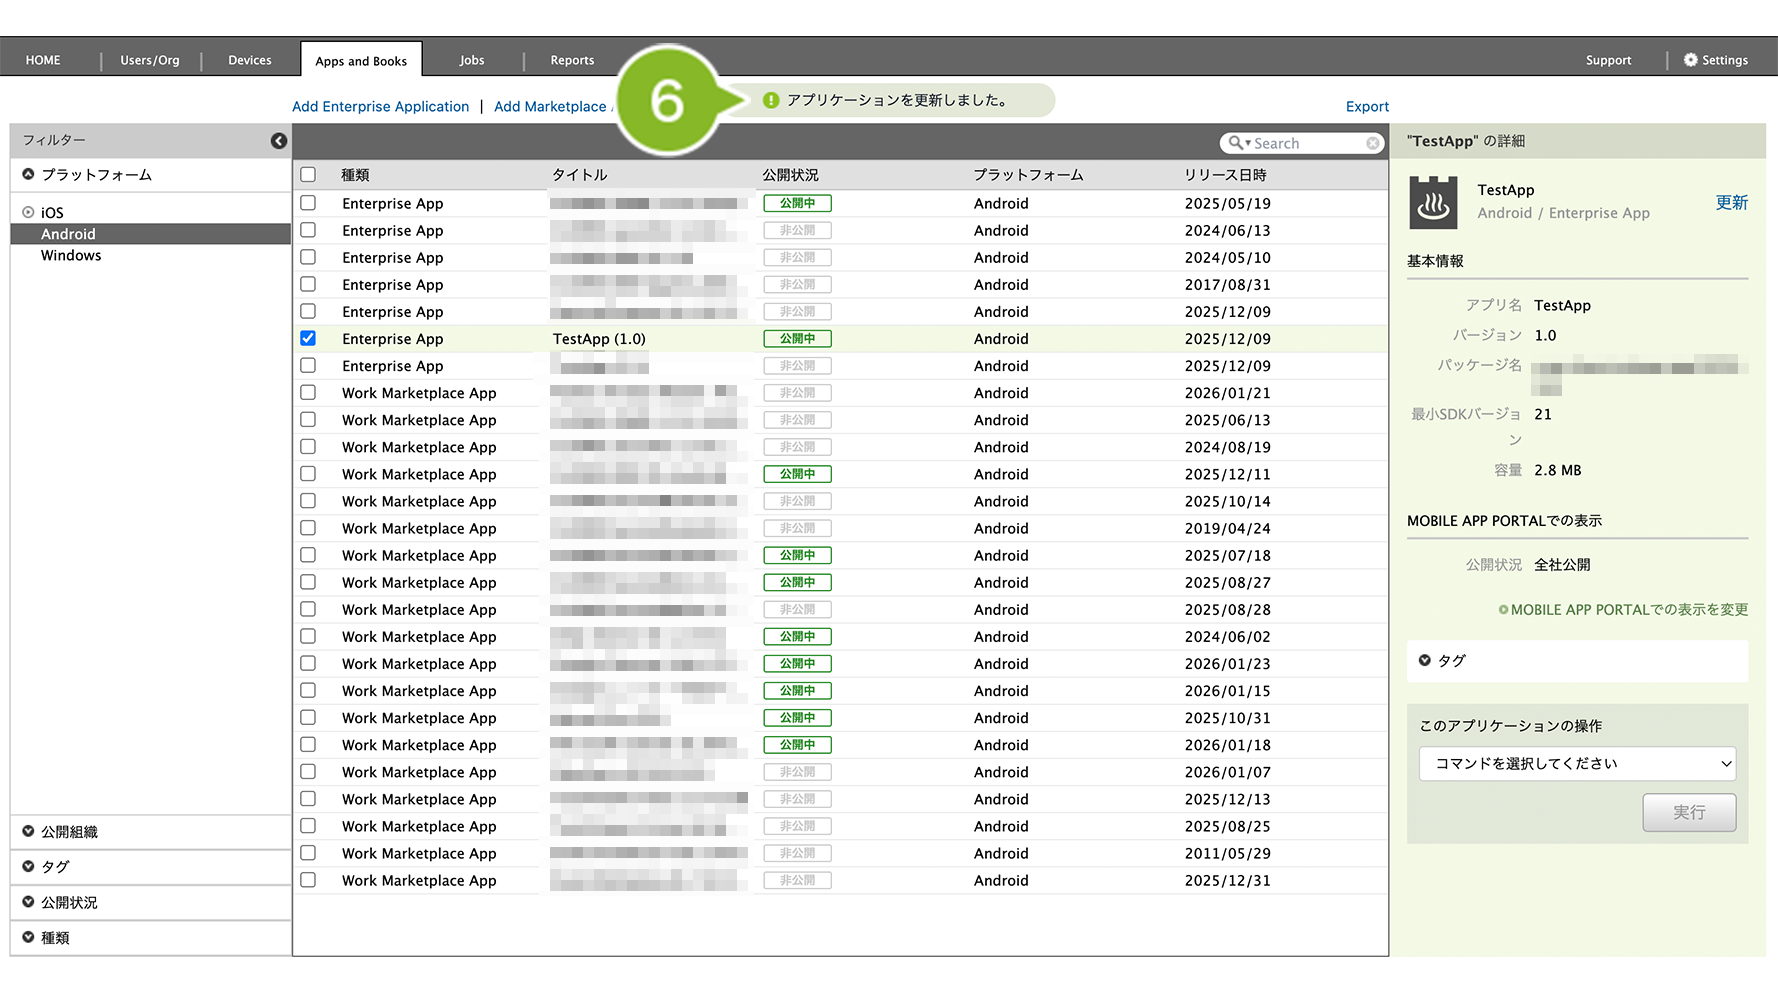Click the MOBILE APP PORTAL display change link

1623,610
